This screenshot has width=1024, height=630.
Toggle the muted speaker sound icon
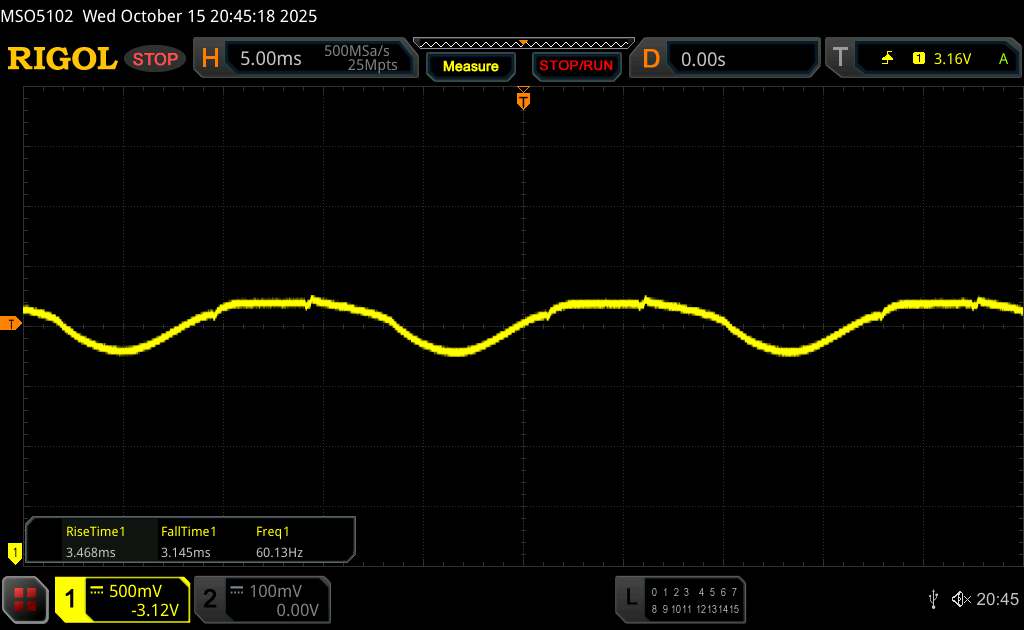click(960, 599)
